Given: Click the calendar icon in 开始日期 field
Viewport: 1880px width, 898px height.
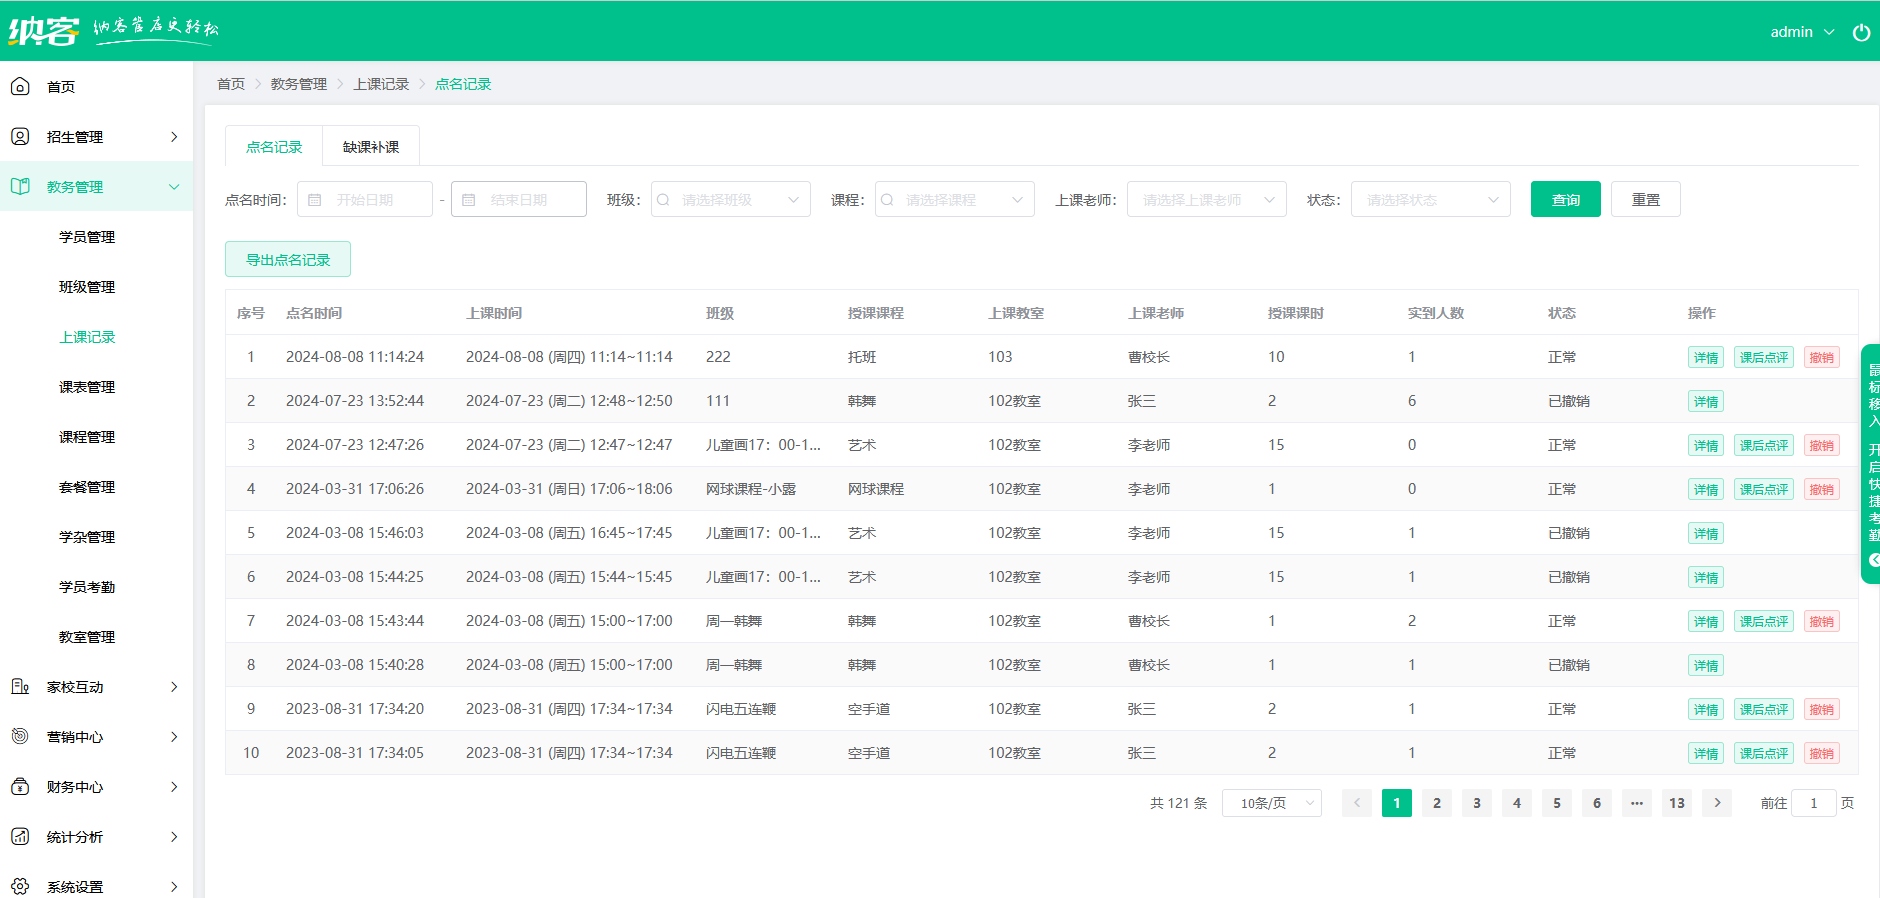Looking at the screenshot, I should click(x=315, y=200).
